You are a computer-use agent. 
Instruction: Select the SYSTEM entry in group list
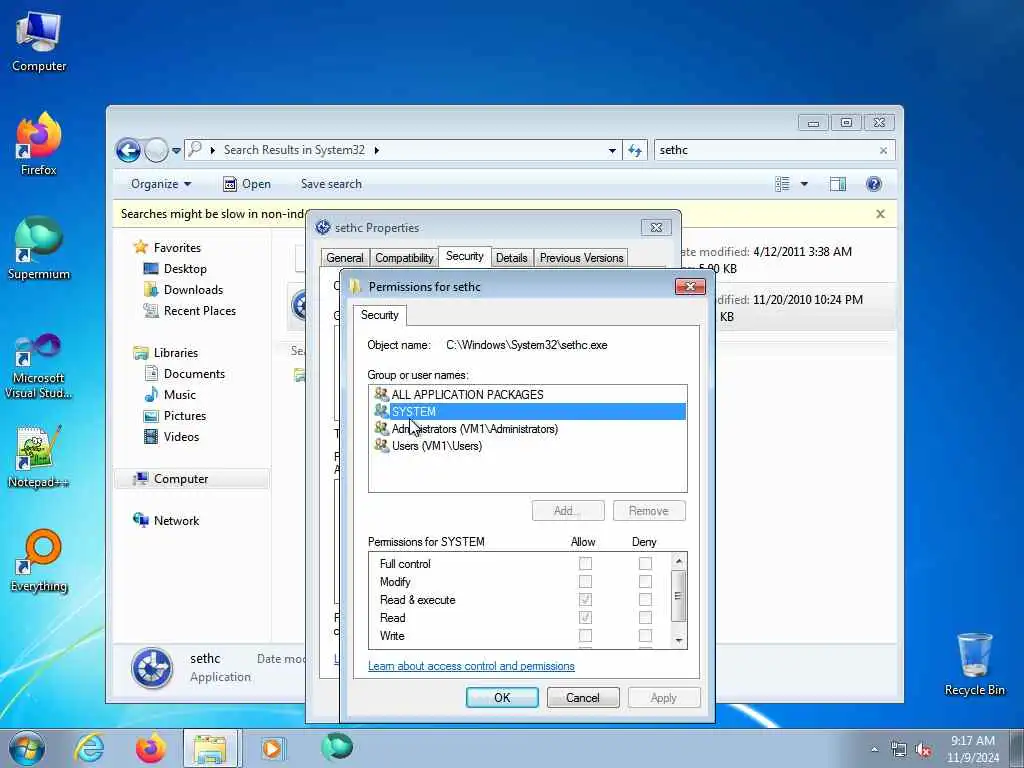point(528,411)
